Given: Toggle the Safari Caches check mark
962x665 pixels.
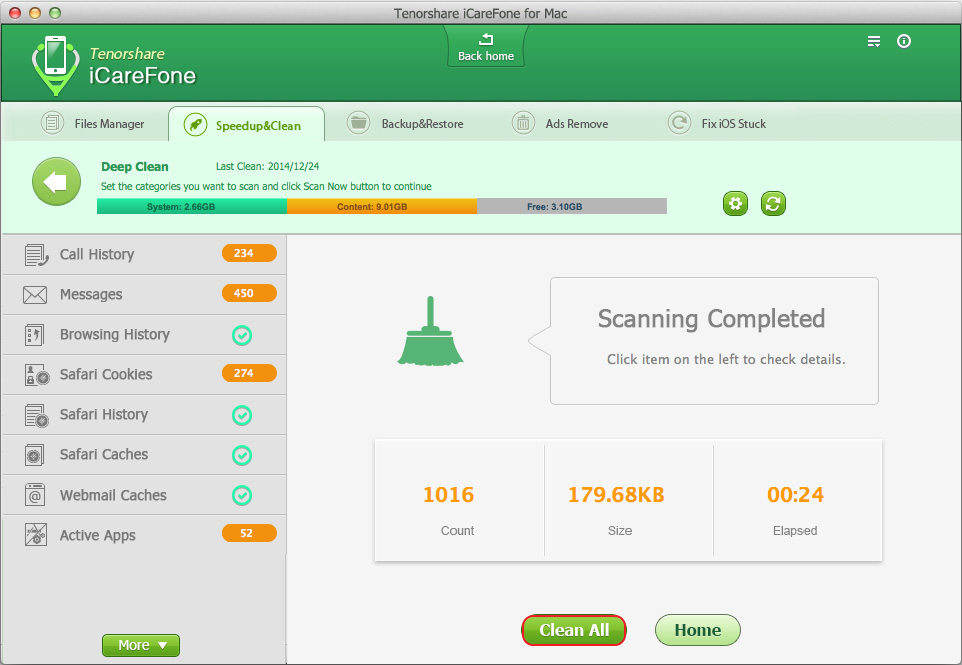Looking at the screenshot, I should (242, 455).
